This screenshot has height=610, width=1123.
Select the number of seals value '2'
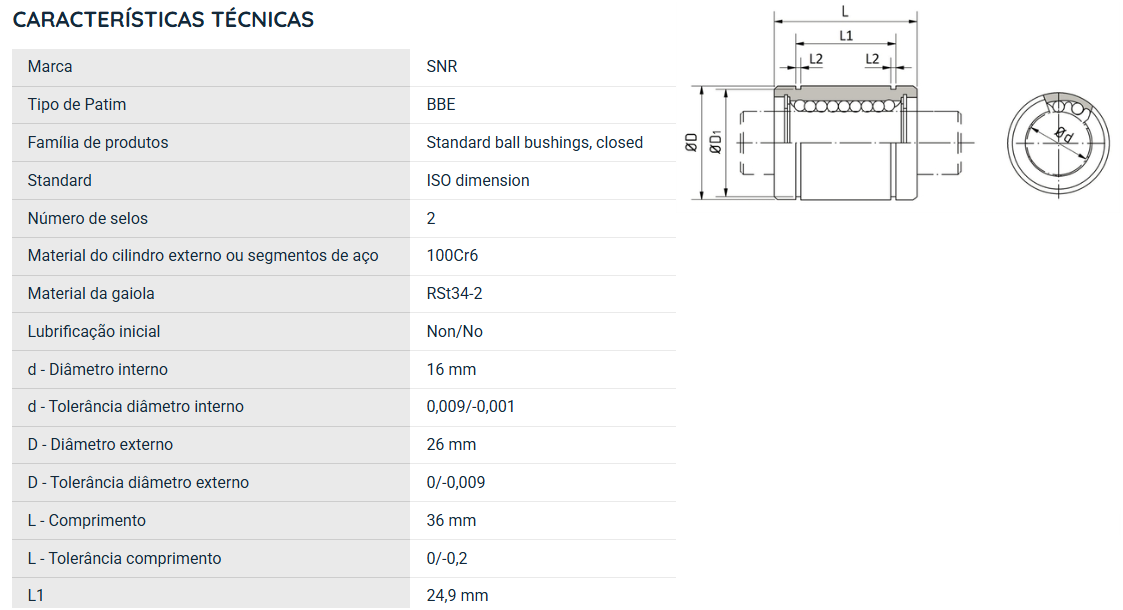[x=431, y=218]
